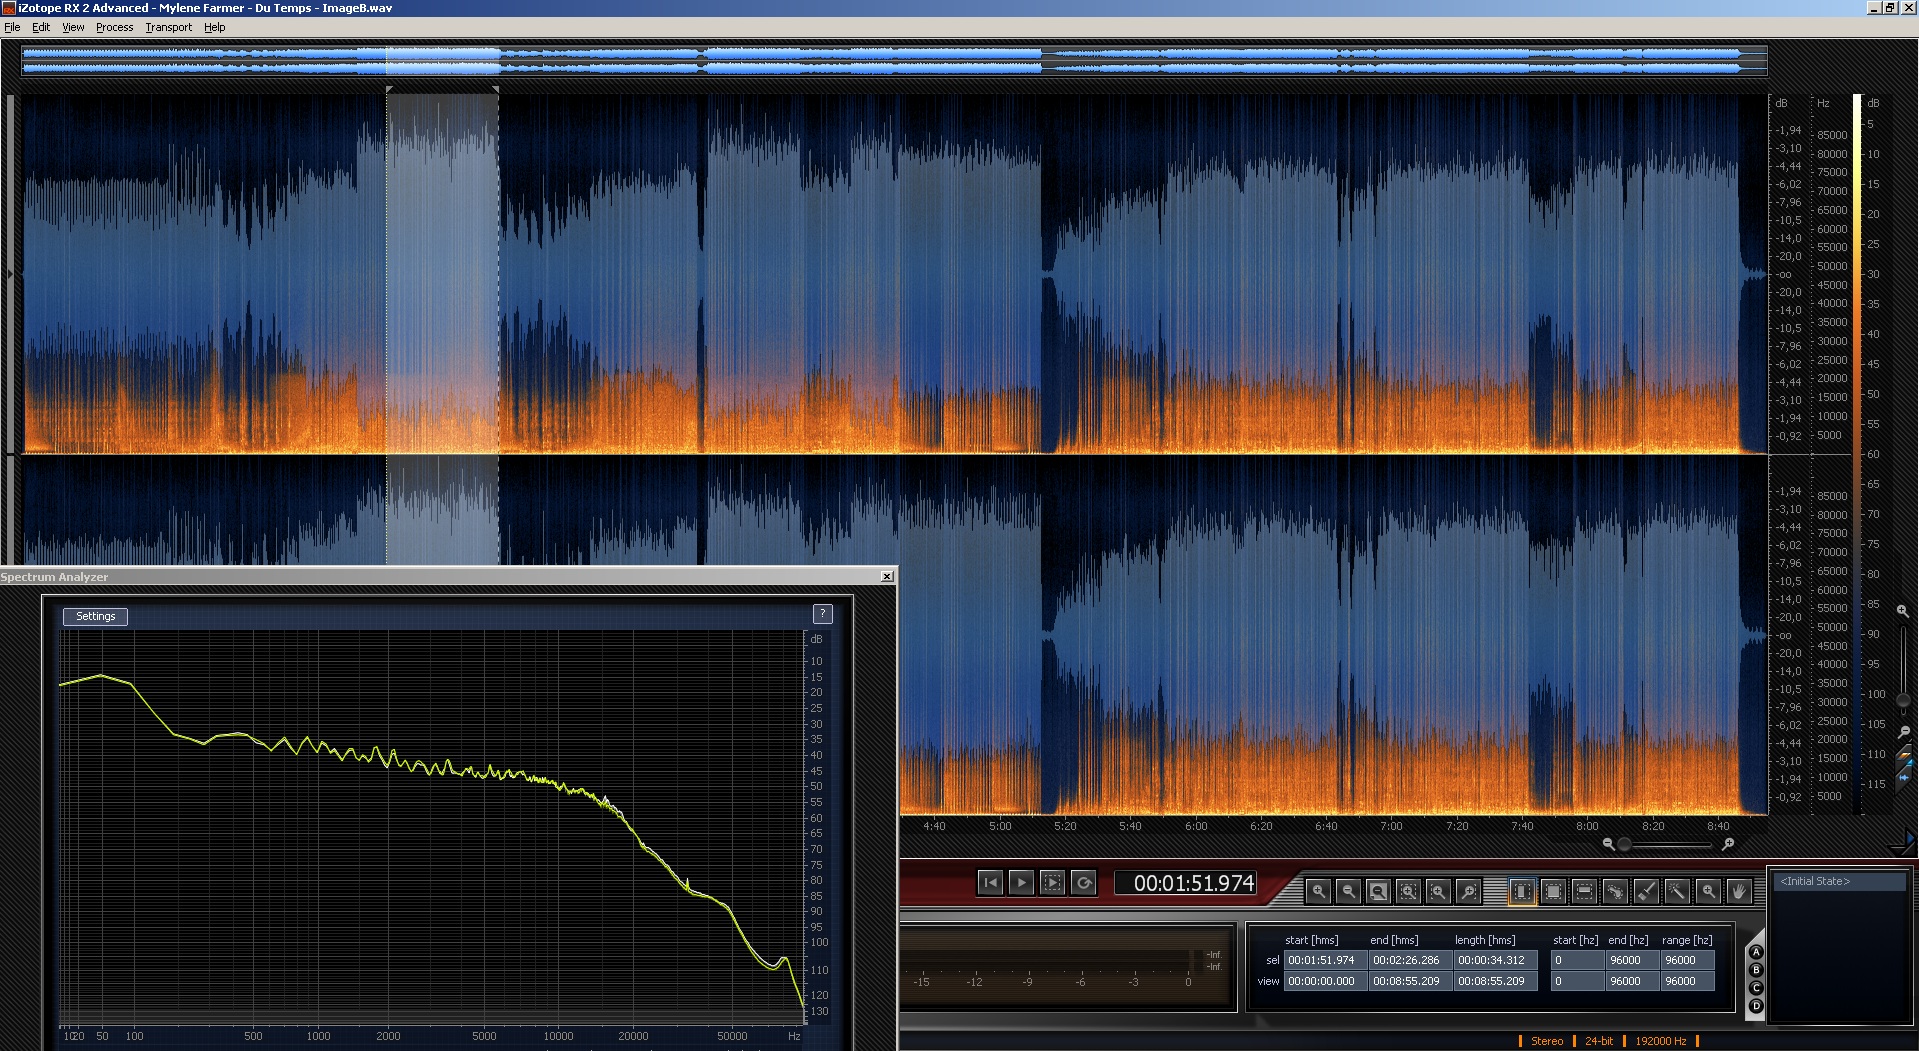Click zoom in icon above vertical slider
Screen dimensions: 1919x1051
tap(1902, 611)
